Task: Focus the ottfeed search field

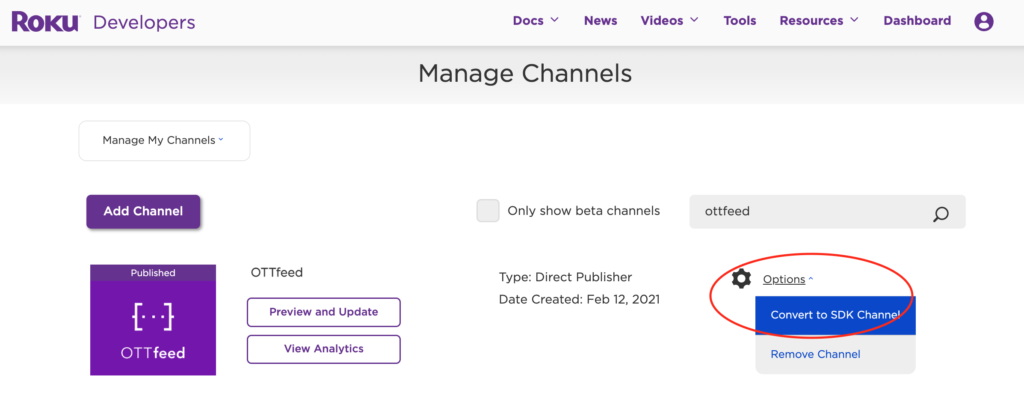Action: tap(827, 212)
